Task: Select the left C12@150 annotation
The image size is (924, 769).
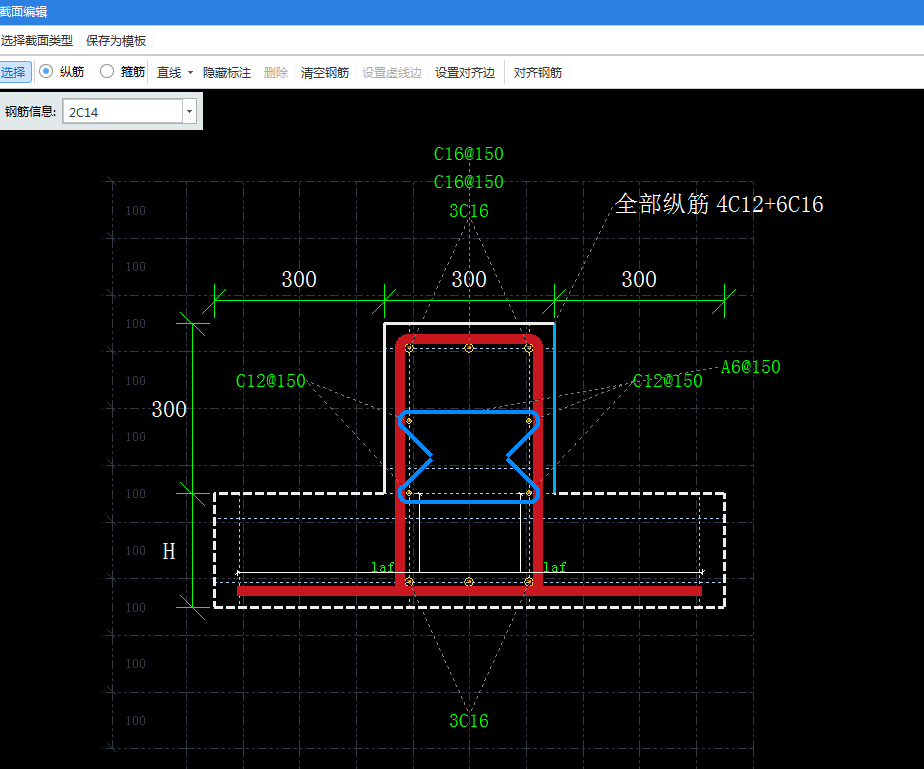Action: 270,381
